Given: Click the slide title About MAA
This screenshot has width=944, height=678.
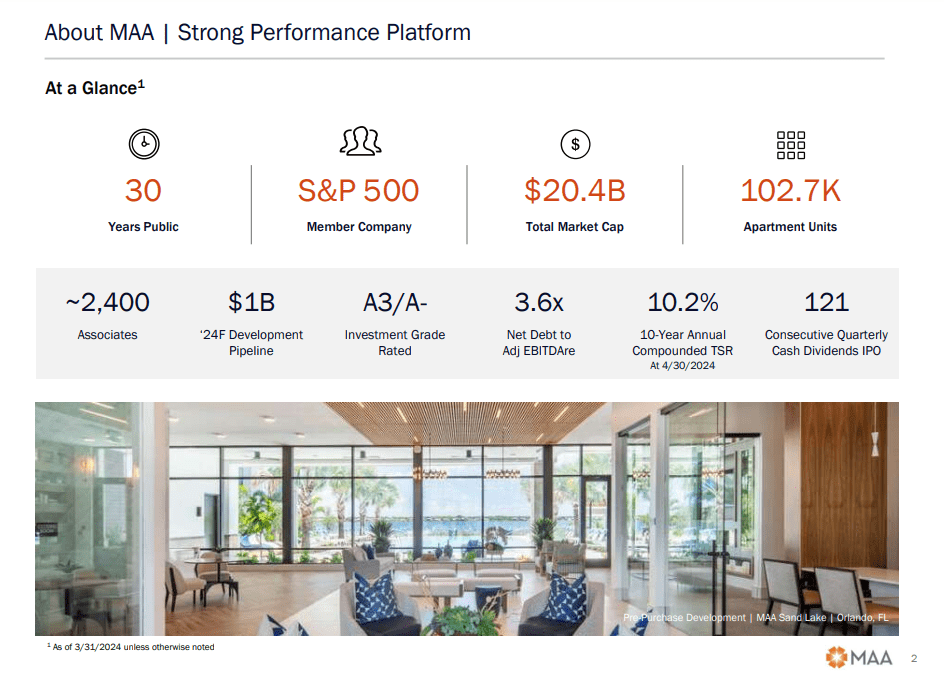Looking at the screenshot, I should pos(258,32).
